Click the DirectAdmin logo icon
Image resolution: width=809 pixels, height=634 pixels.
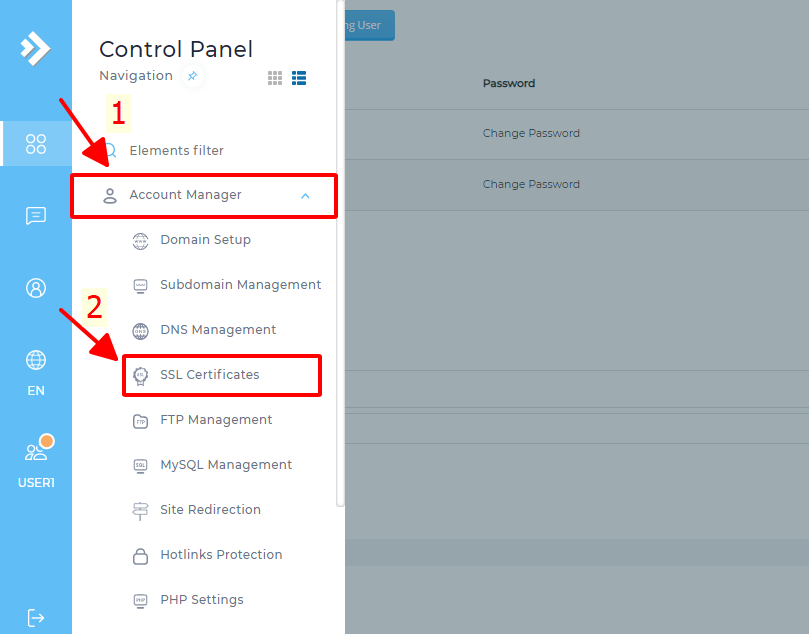point(35,48)
